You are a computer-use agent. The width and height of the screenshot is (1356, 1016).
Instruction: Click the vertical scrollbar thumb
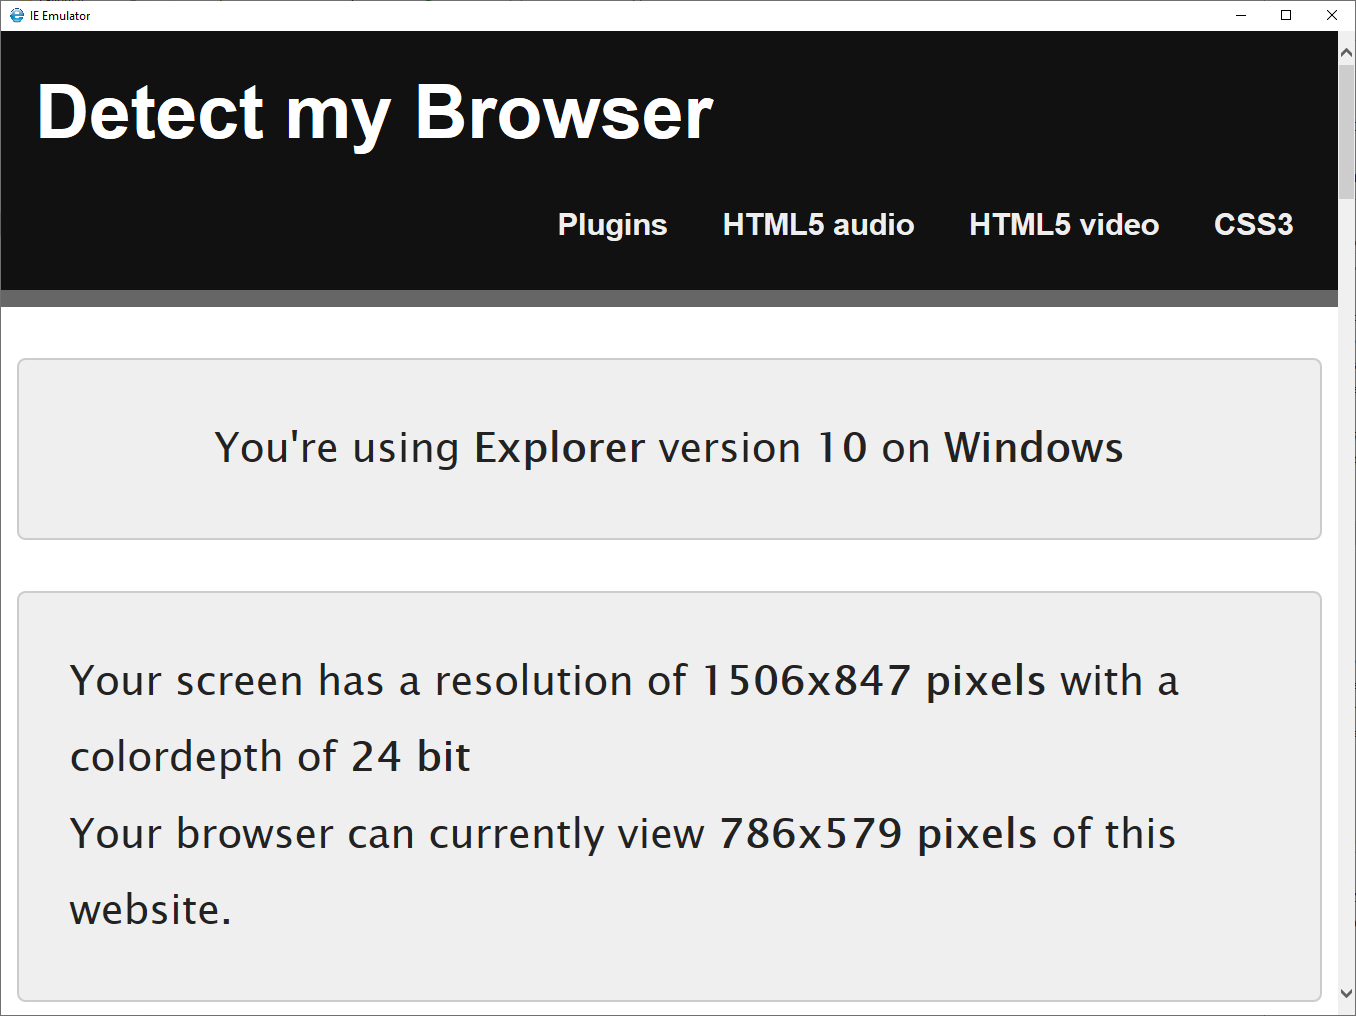pyautogui.click(x=1346, y=132)
